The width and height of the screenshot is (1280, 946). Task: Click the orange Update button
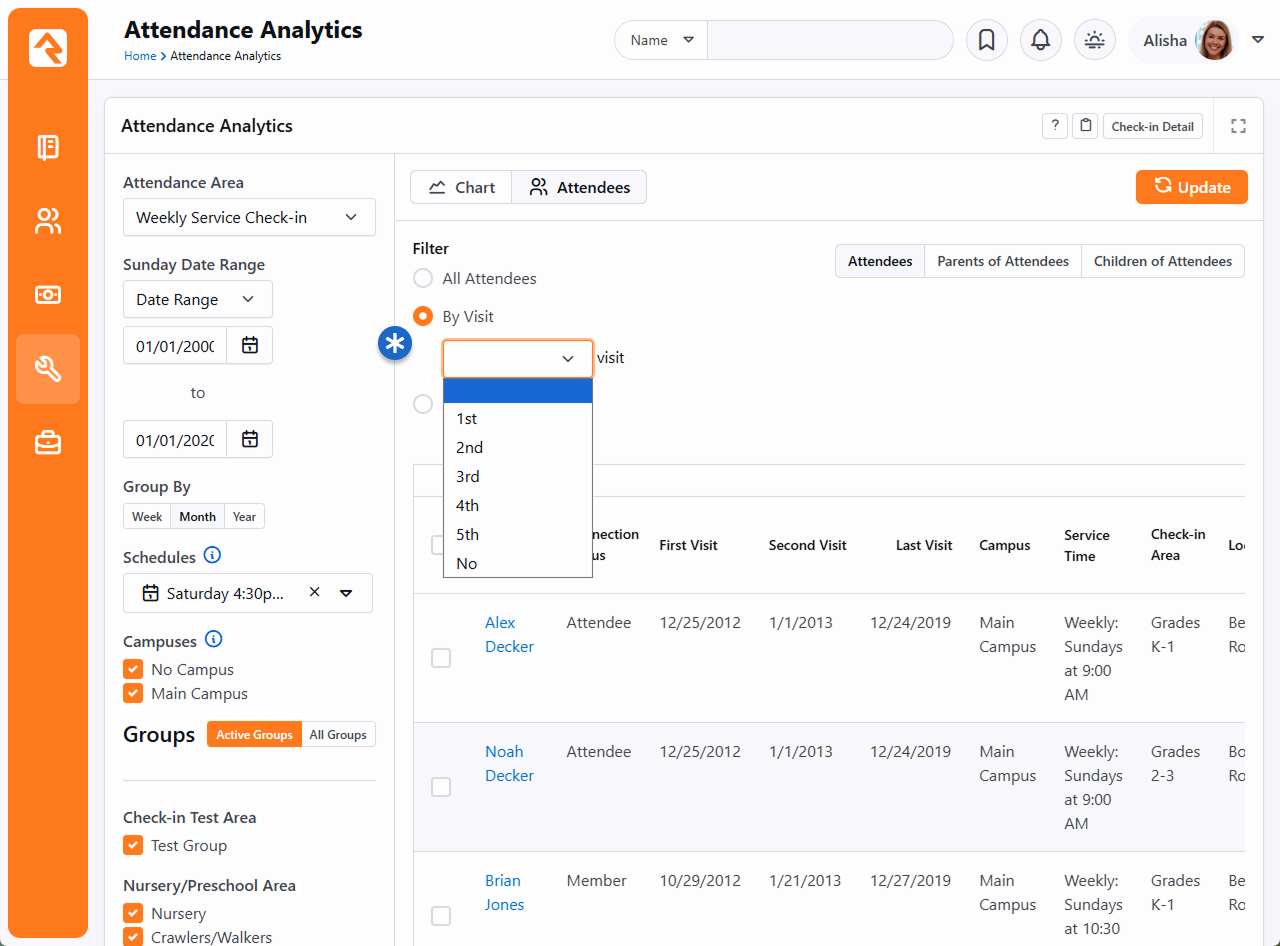click(1191, 187)
